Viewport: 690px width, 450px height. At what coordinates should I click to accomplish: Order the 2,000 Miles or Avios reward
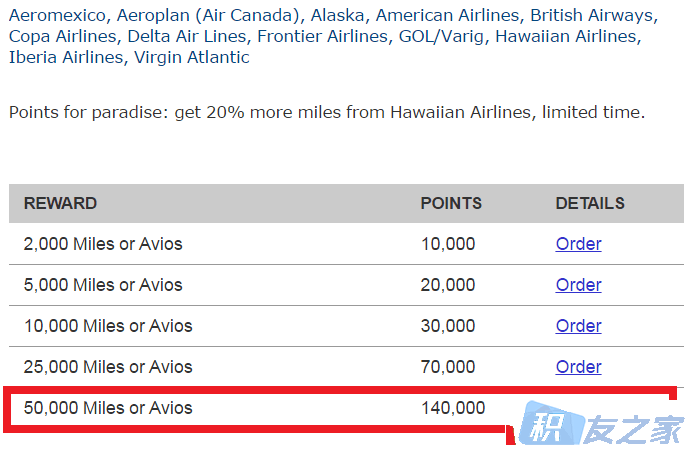point(578,244)
